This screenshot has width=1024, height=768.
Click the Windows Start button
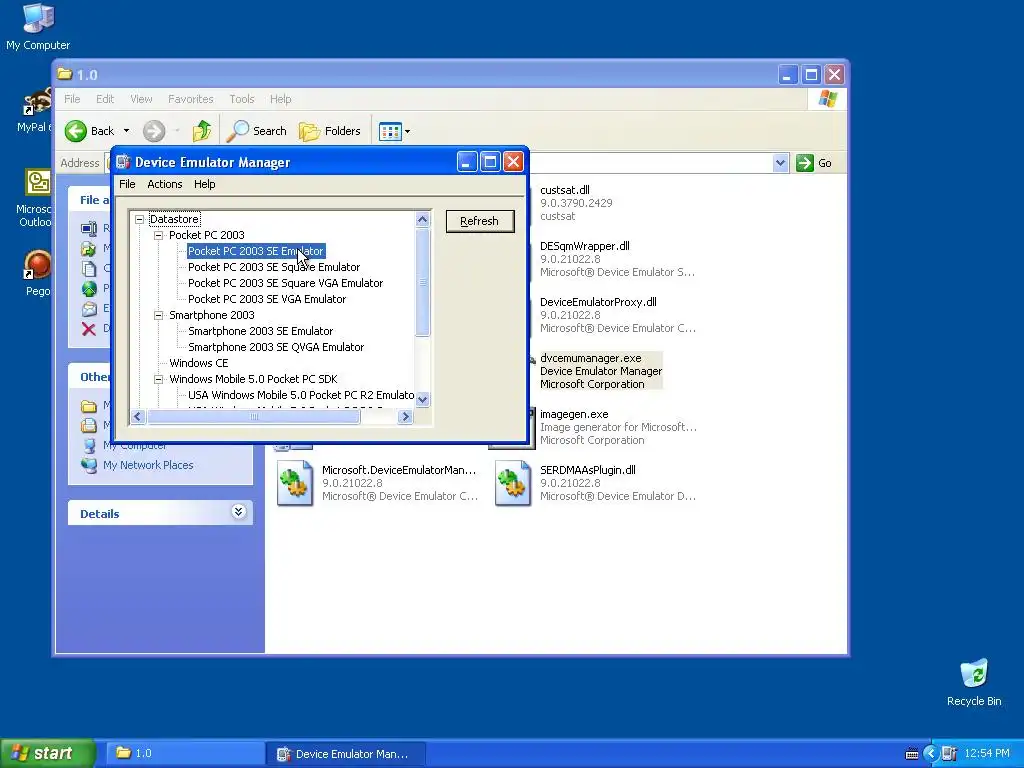pos(48,754)
